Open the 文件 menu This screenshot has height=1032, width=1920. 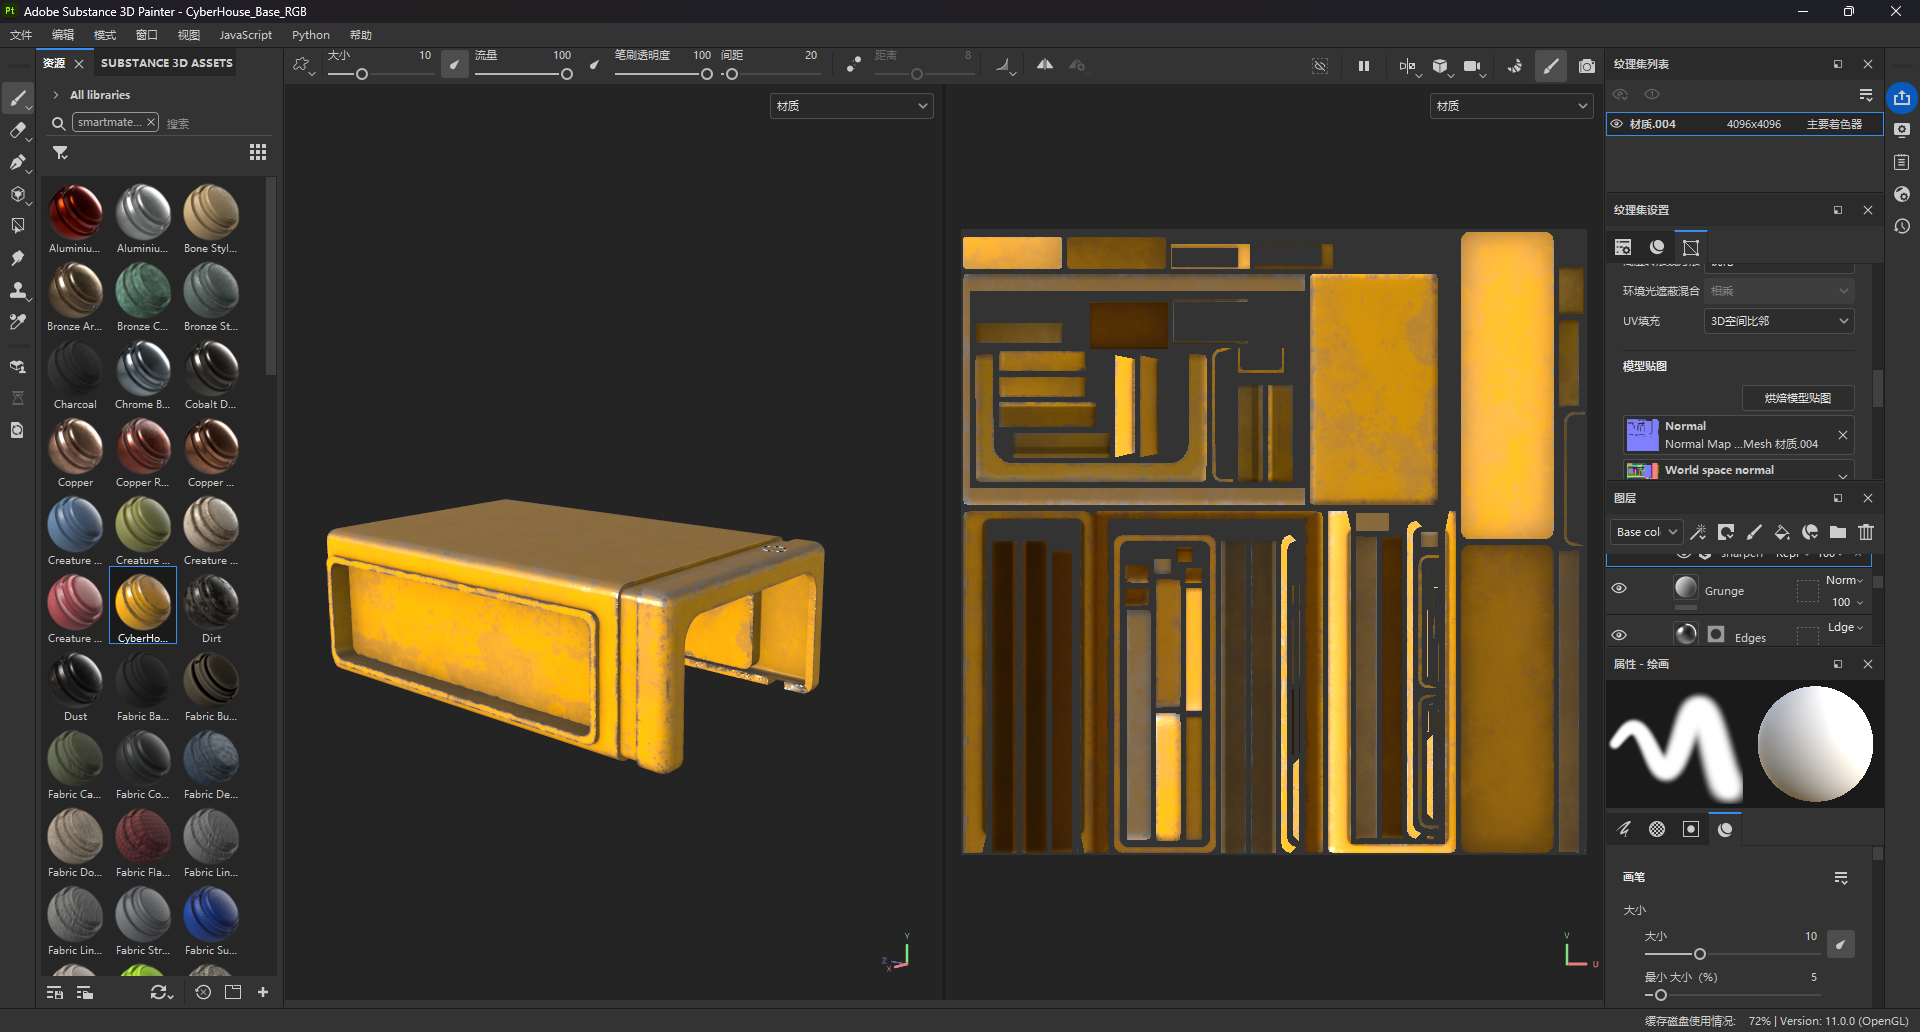click(21, 35)
